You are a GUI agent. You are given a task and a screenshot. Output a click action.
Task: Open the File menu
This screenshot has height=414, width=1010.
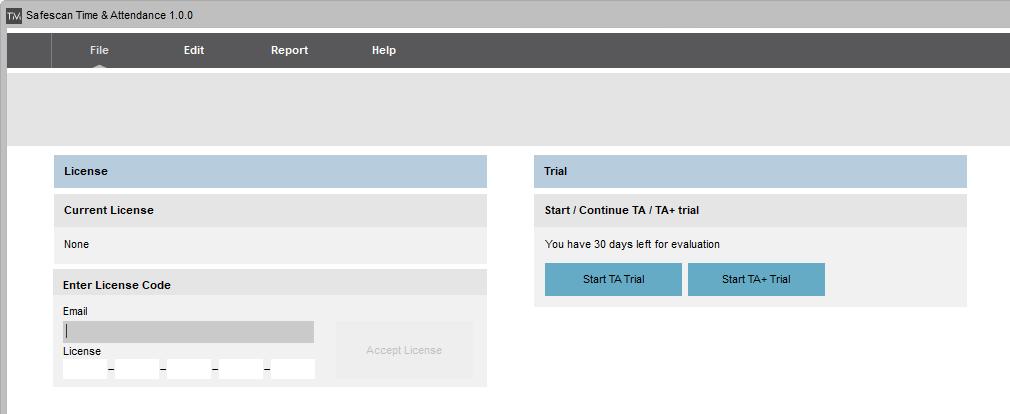(99, 50)
